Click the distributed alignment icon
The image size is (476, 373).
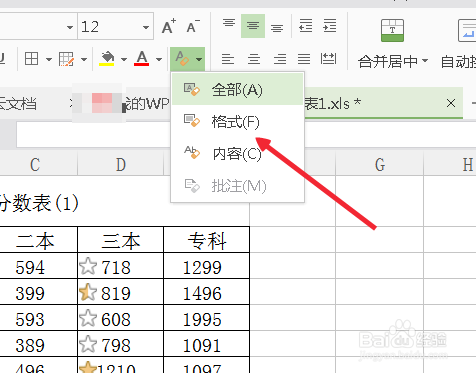pos(328,59)
